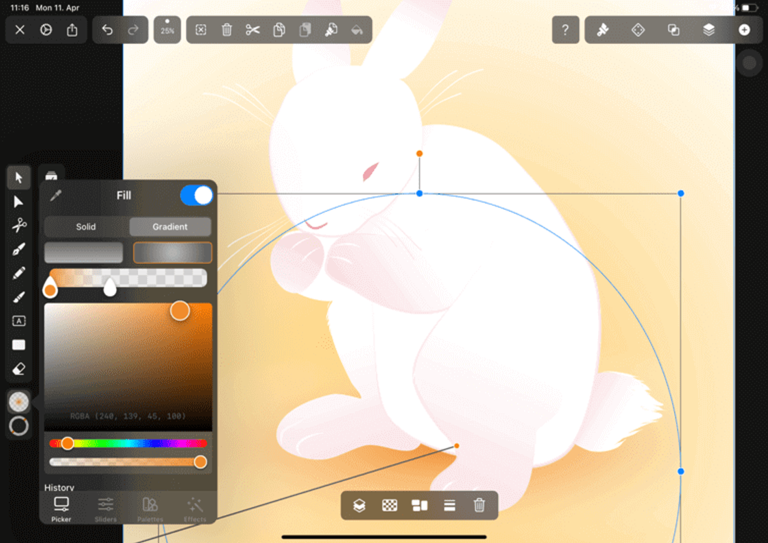Click the orange gradient handle above rabbit
The image size is (768, 543).
pyautogui.click(x=419, y=154)
